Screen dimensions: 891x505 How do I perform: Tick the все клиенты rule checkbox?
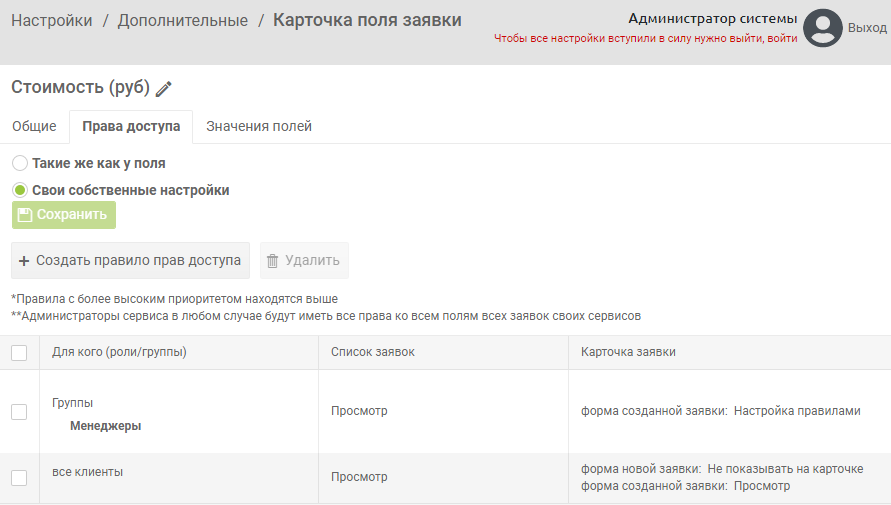[19, 478]
